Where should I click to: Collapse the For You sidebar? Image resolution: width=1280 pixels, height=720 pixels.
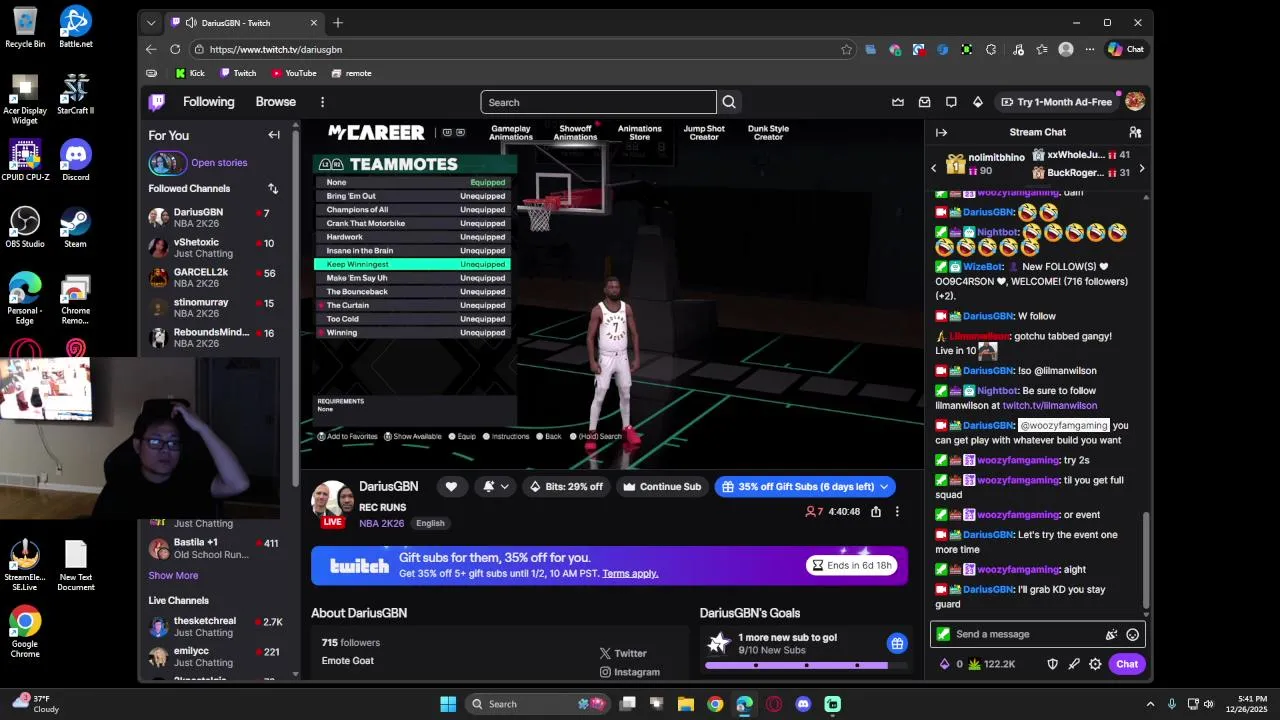[x=274, y=135]
